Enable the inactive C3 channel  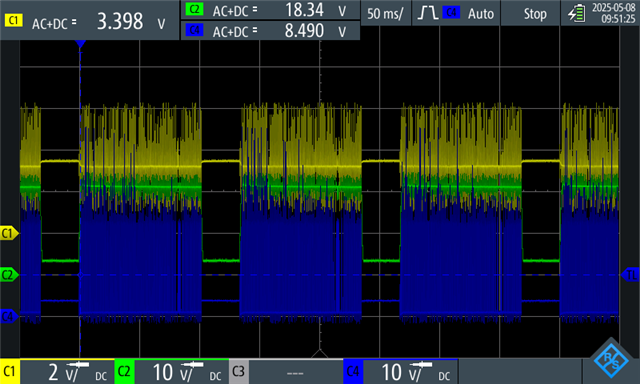(x=239, y=371)
